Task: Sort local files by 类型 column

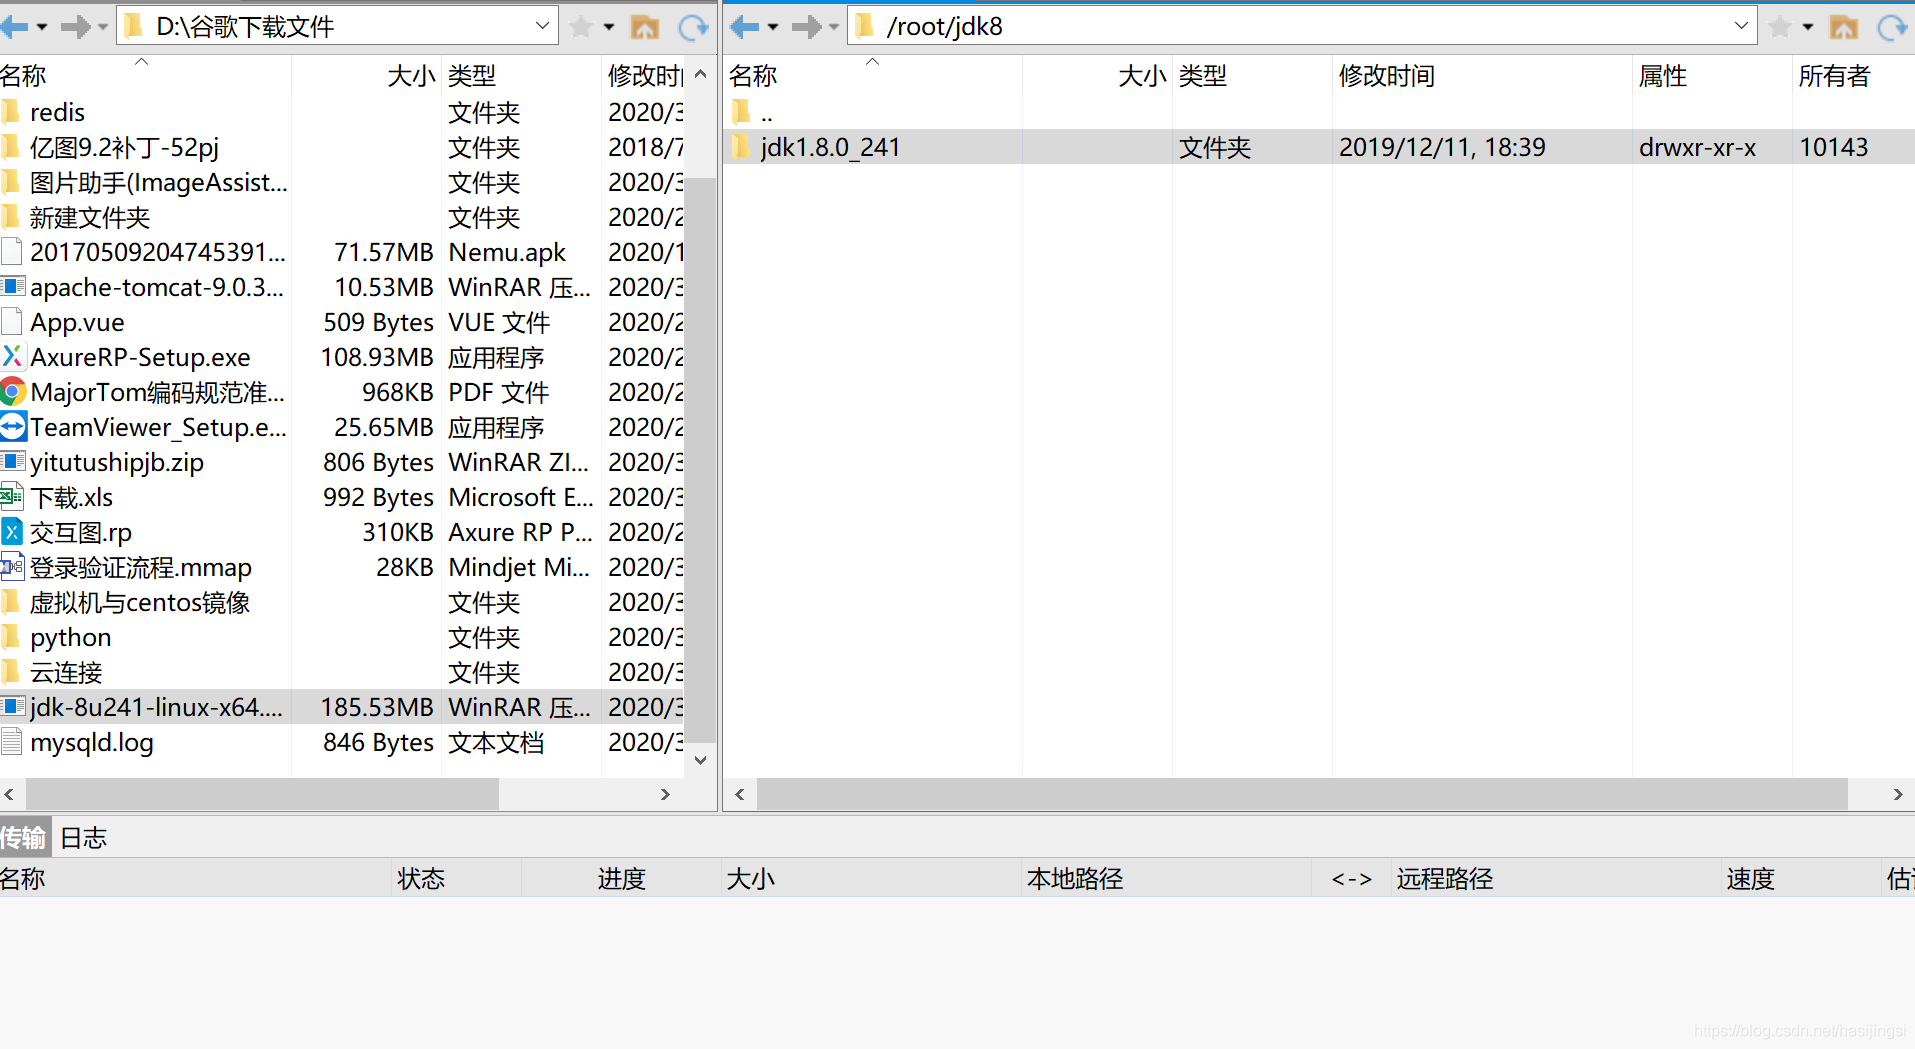Action: [520, 76]
